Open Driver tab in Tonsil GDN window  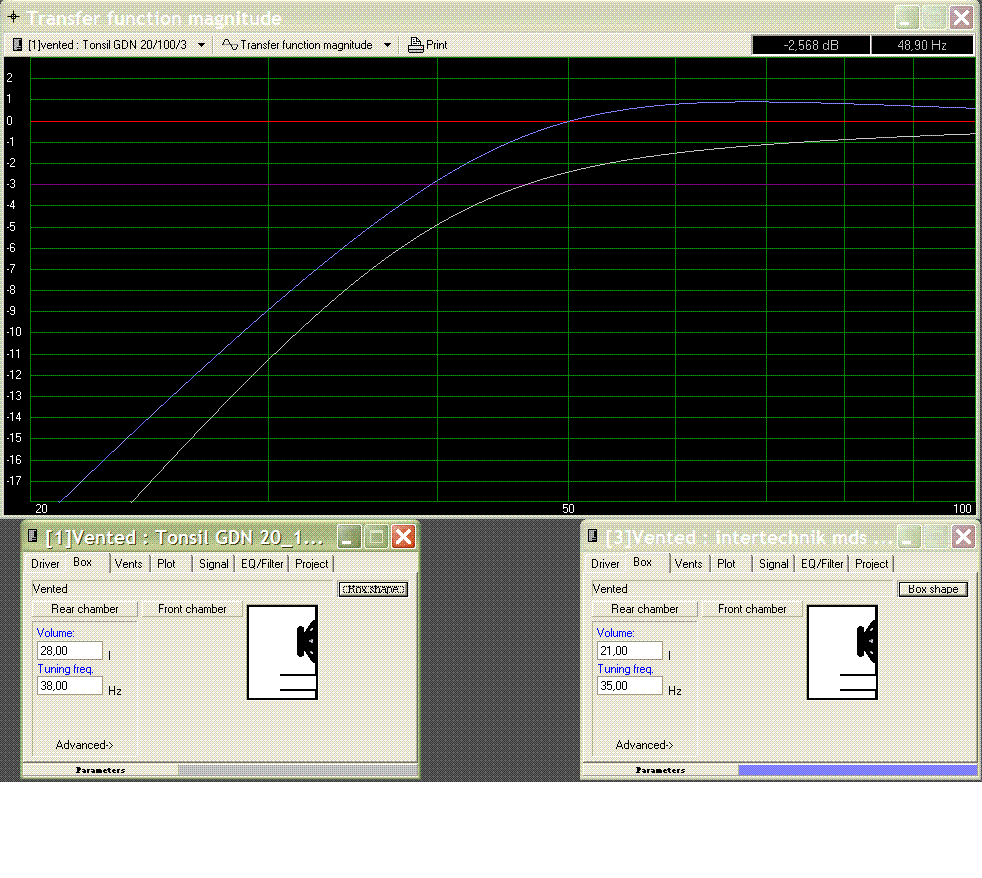point(45,564)
